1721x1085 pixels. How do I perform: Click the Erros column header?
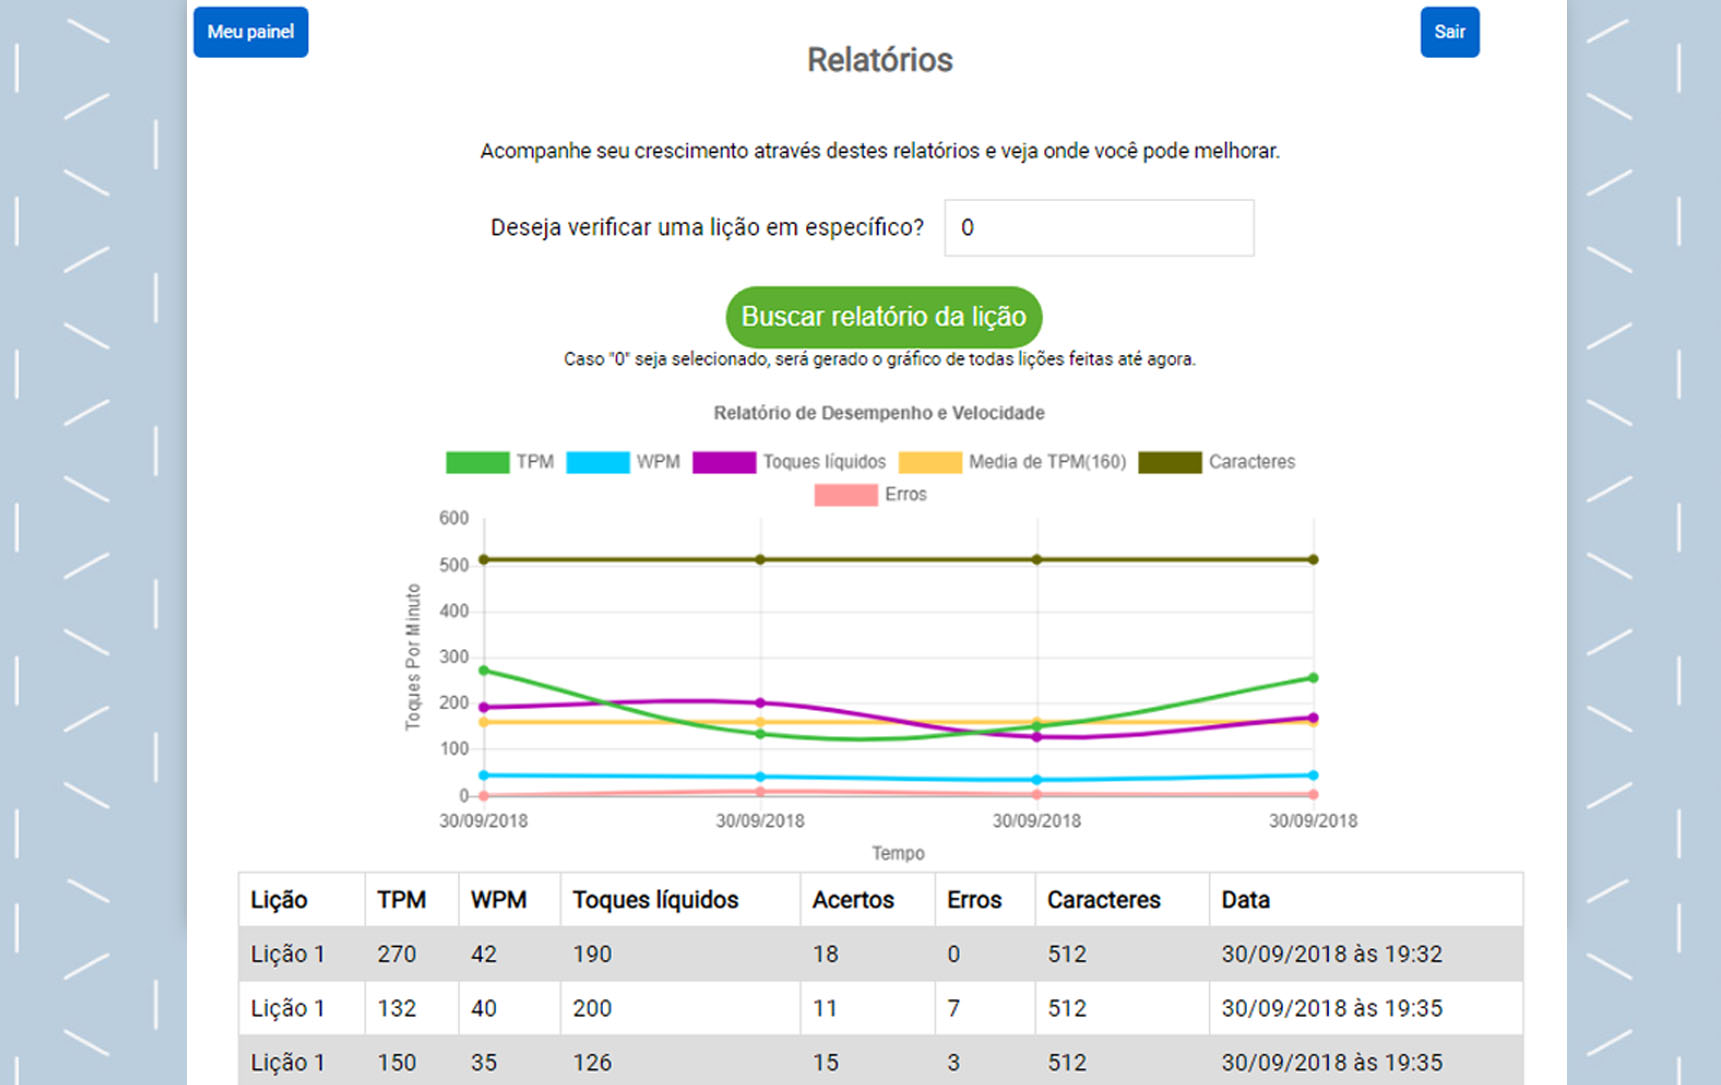click(x=974, y=900)
